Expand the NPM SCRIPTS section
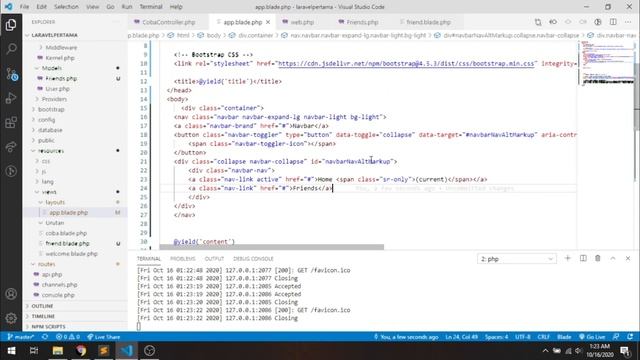 click(49, 327)
